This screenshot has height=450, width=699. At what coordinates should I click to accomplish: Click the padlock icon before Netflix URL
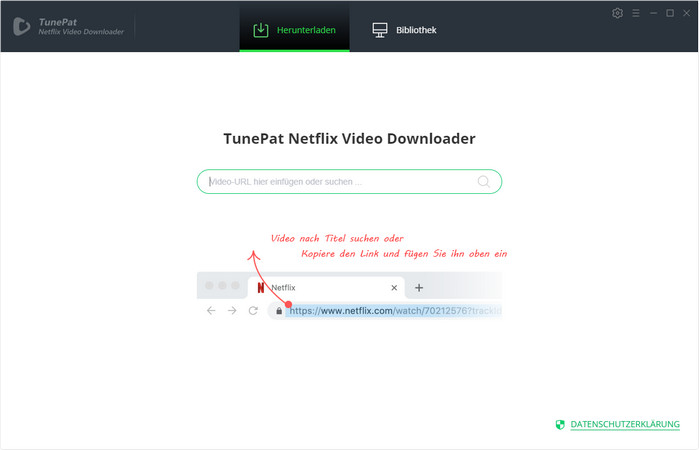pyautogui.click(x=278, y=311)
